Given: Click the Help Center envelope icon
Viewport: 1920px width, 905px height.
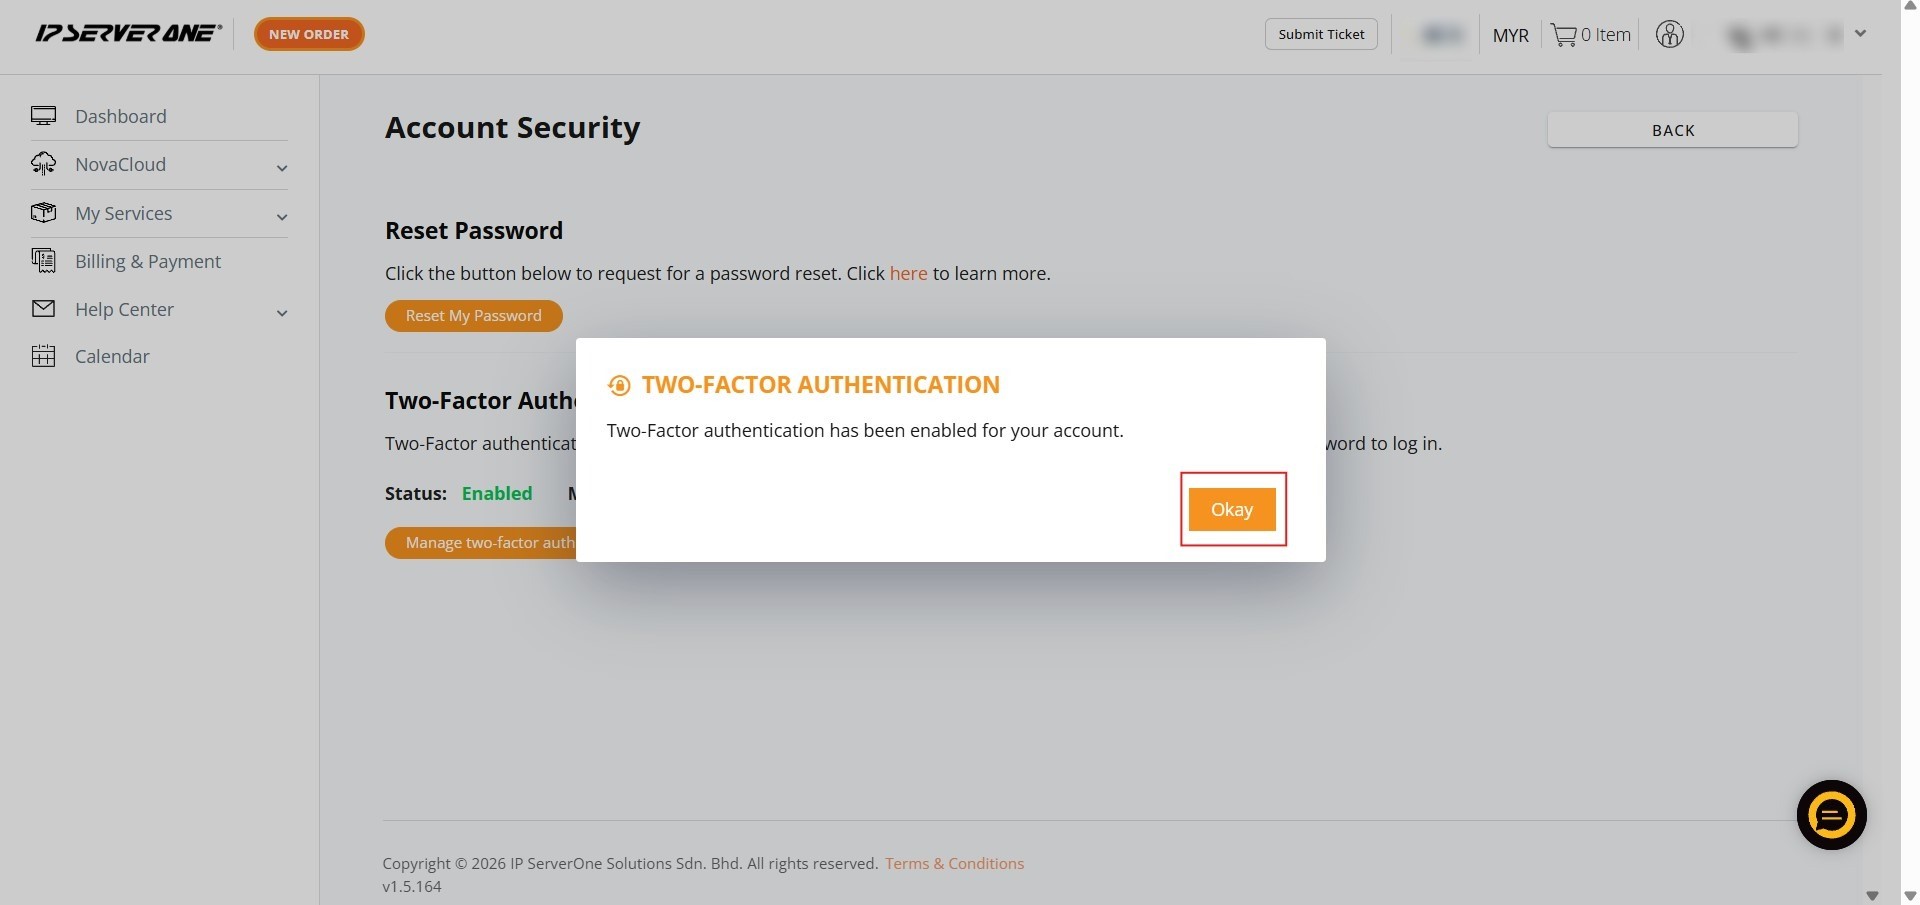Looking at the screenshot, I should pos(43,309).
